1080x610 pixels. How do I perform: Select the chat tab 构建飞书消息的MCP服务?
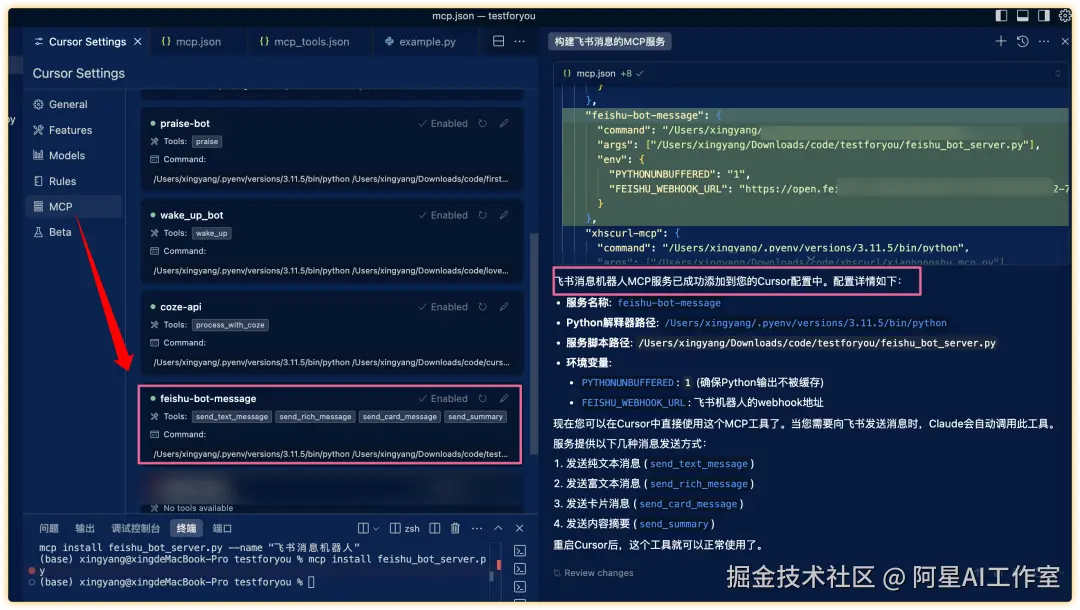click(610, 41)
